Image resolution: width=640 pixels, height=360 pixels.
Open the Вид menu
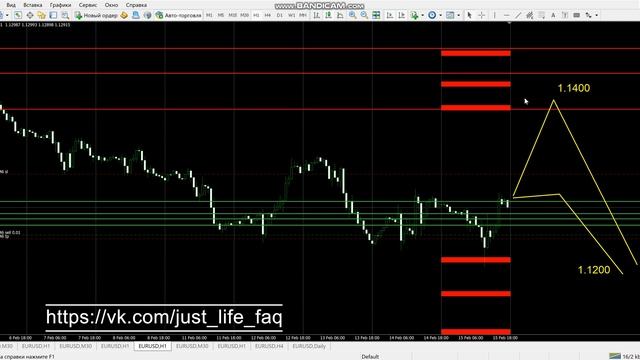11,5
